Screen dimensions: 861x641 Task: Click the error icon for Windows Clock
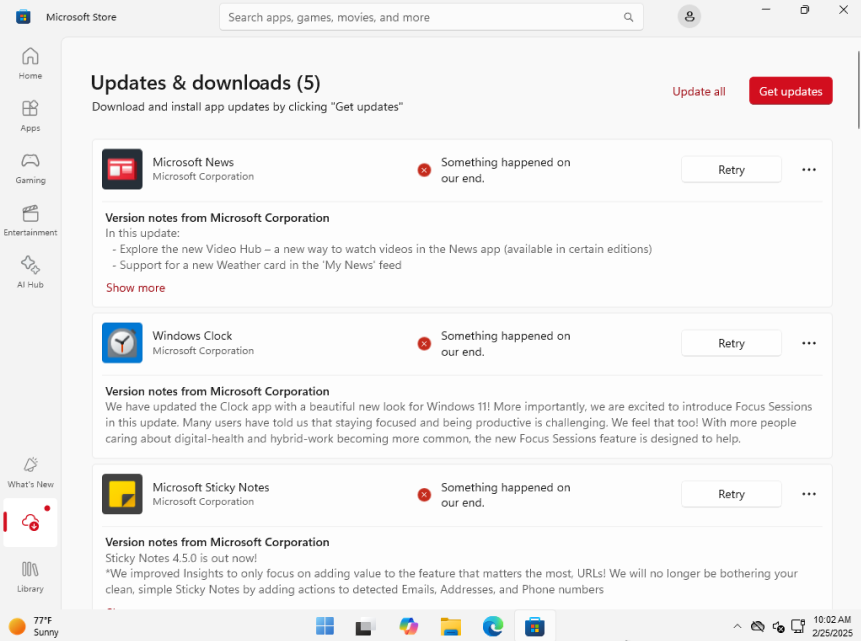click(x=424, y=344)
